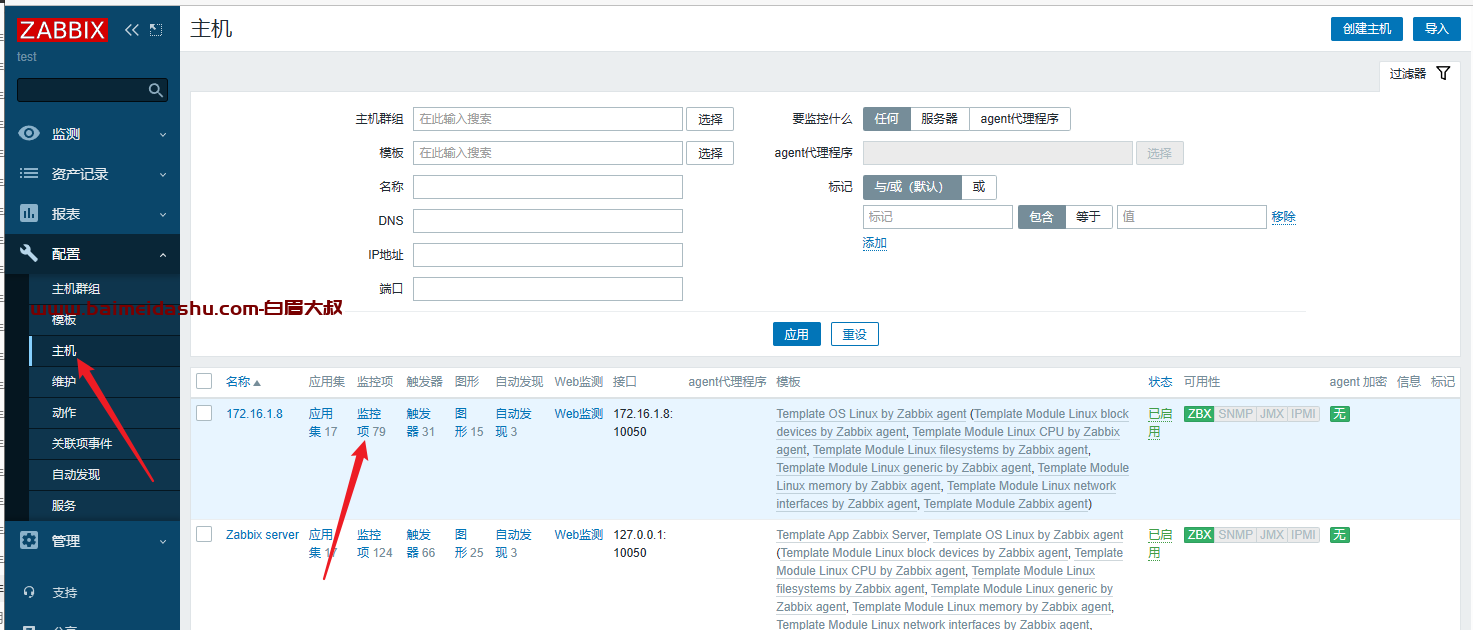1473x630 pixels.
Task: Expand the 管理 menu chevron
Action: click(x=163, y=541)
